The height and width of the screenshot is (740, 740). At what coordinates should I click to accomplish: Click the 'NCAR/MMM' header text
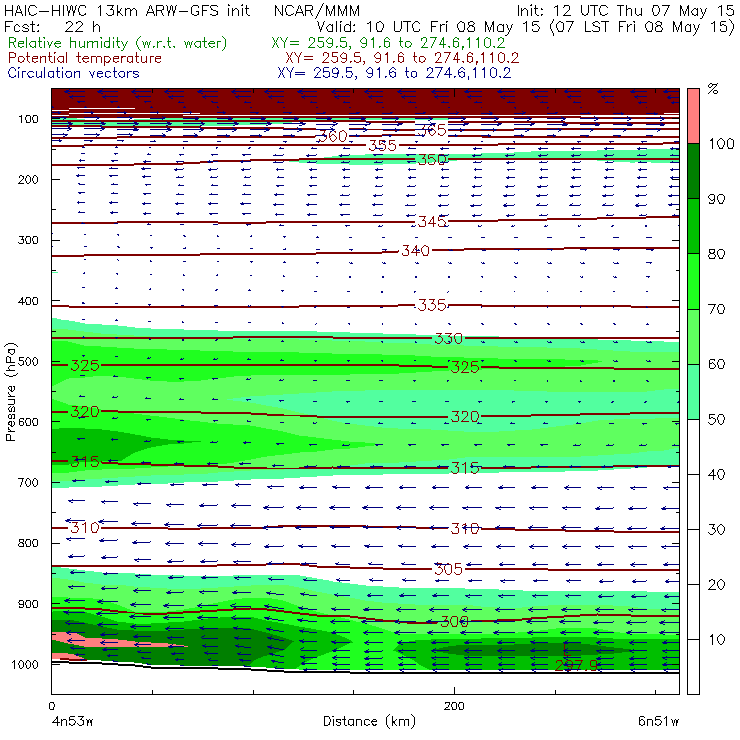tap(317, 10)
